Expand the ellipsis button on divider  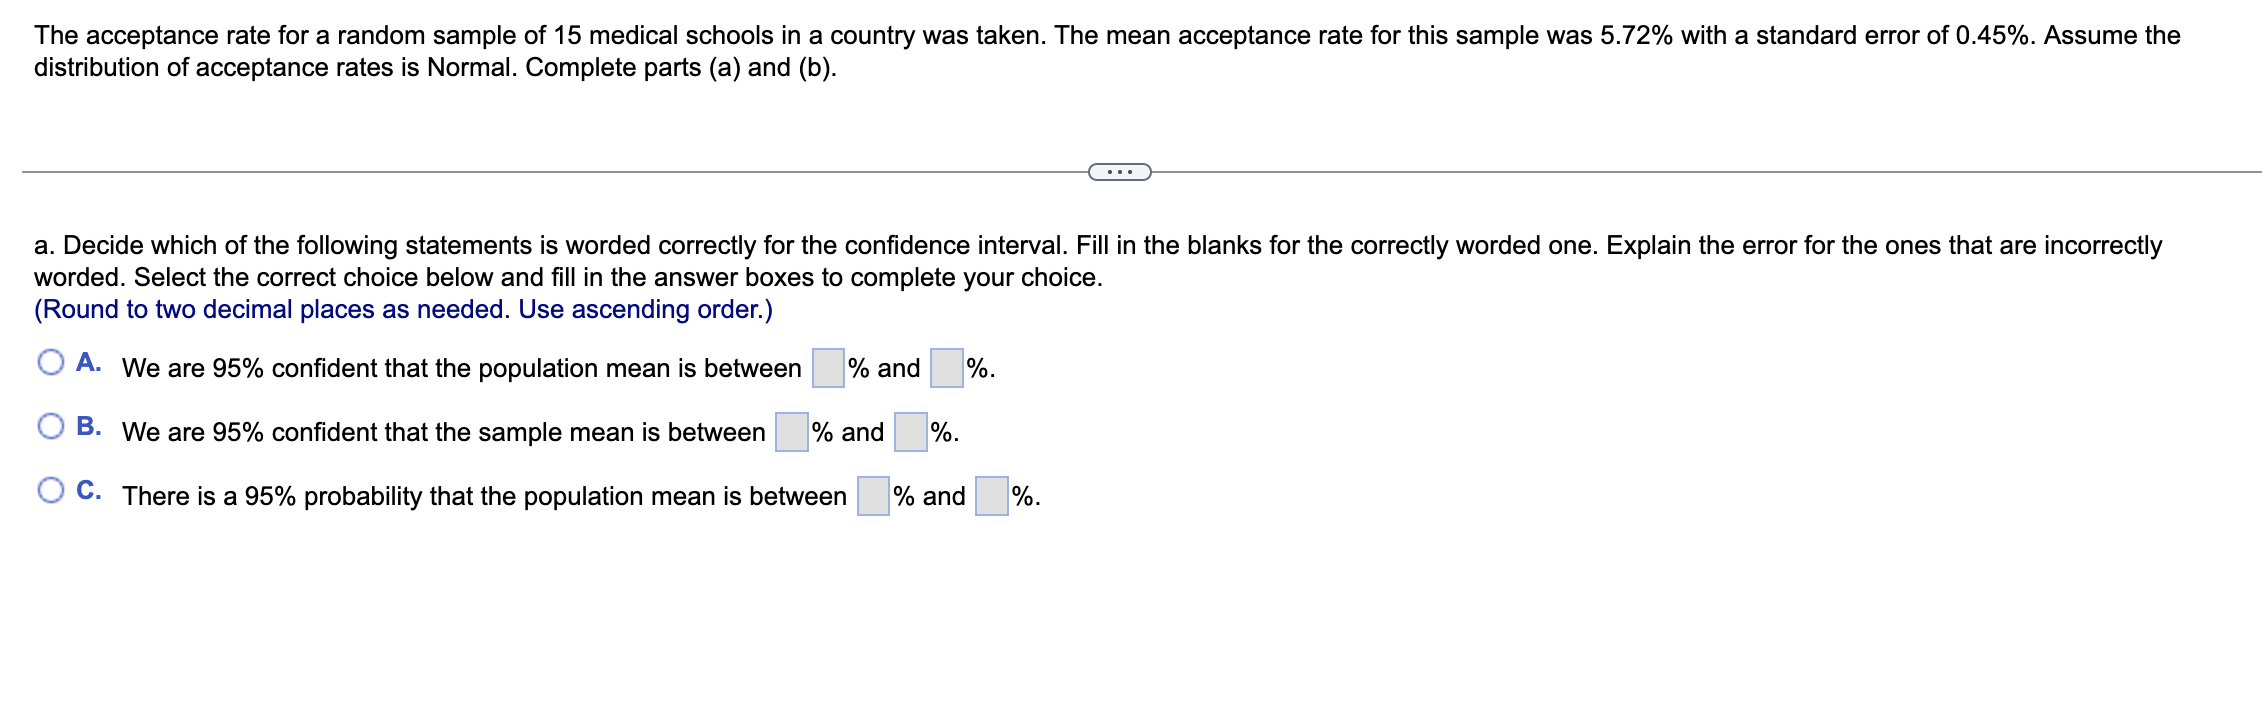pos(1119,172)
